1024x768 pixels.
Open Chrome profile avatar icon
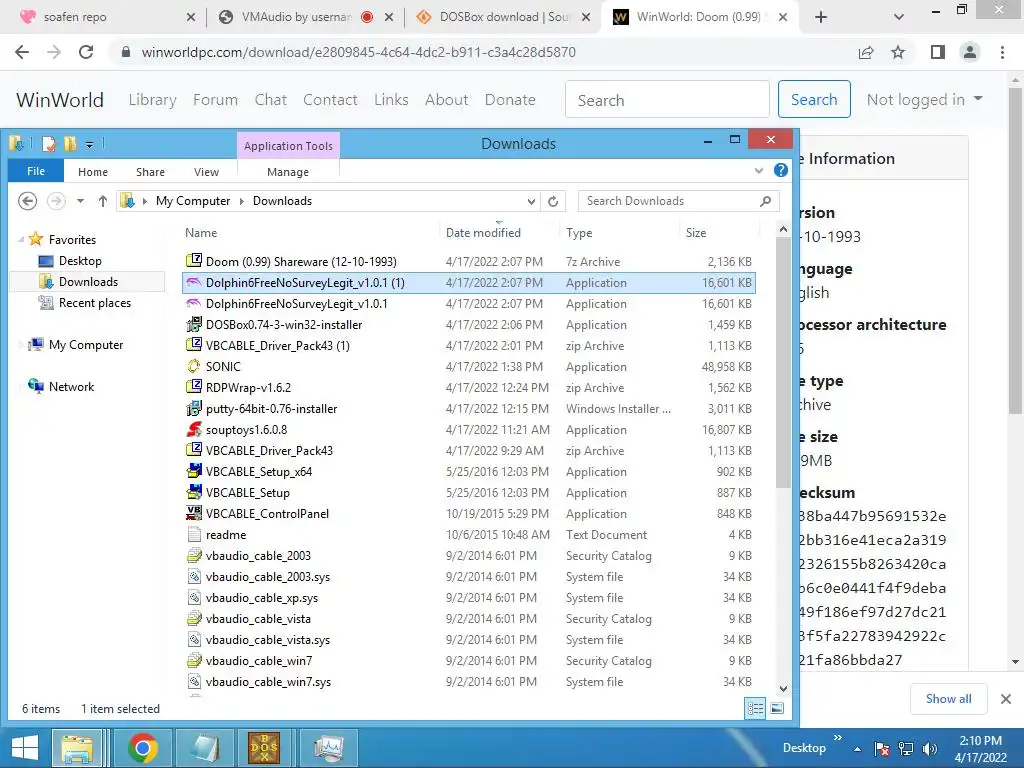tap(970, 52)
